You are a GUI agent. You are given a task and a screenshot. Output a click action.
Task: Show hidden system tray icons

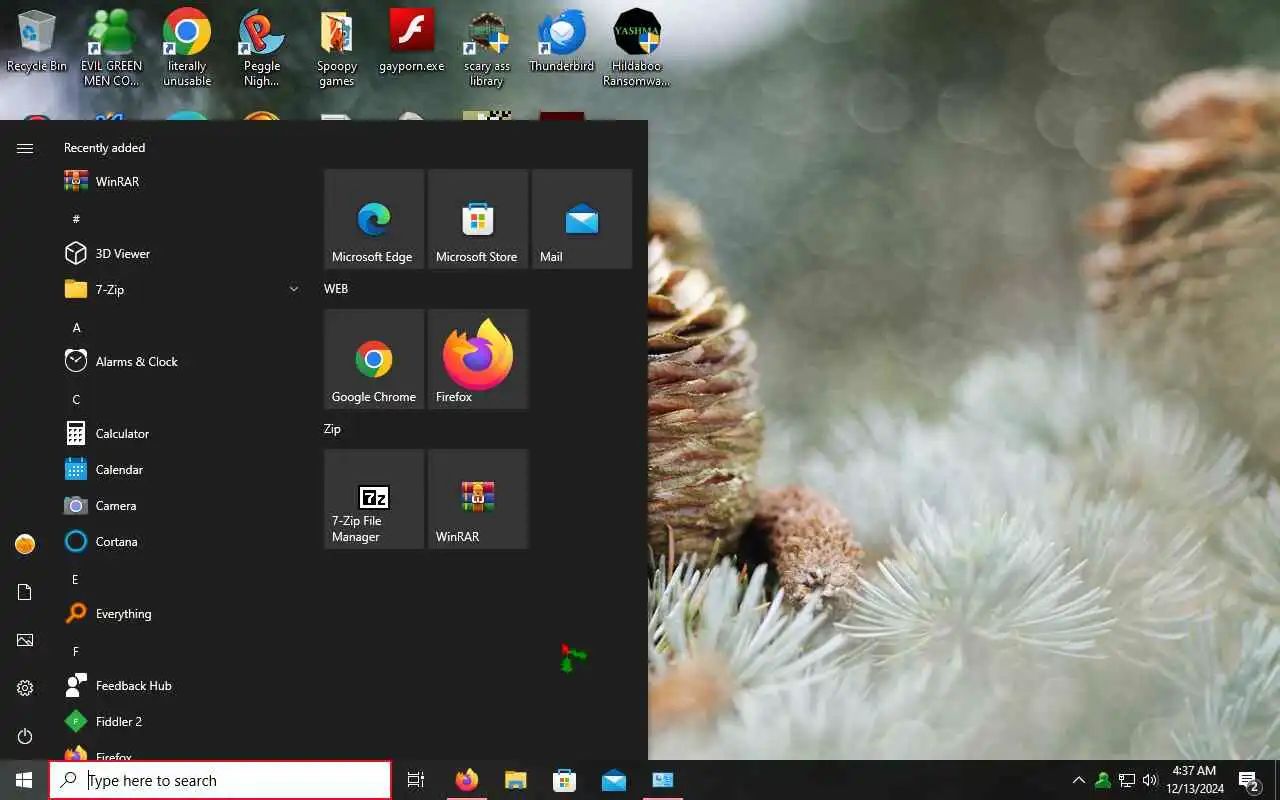click(1078, 780)
